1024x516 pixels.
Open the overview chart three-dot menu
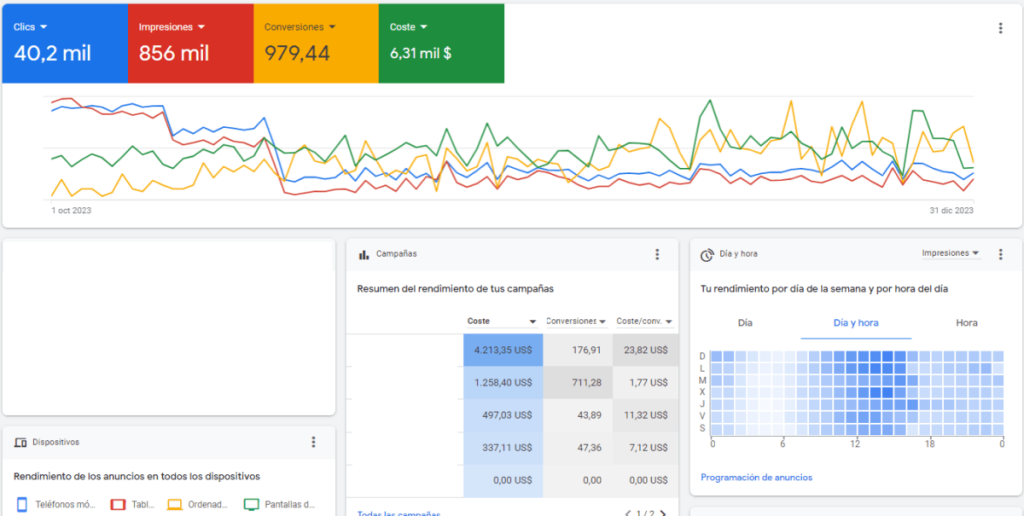(1000, 28)
